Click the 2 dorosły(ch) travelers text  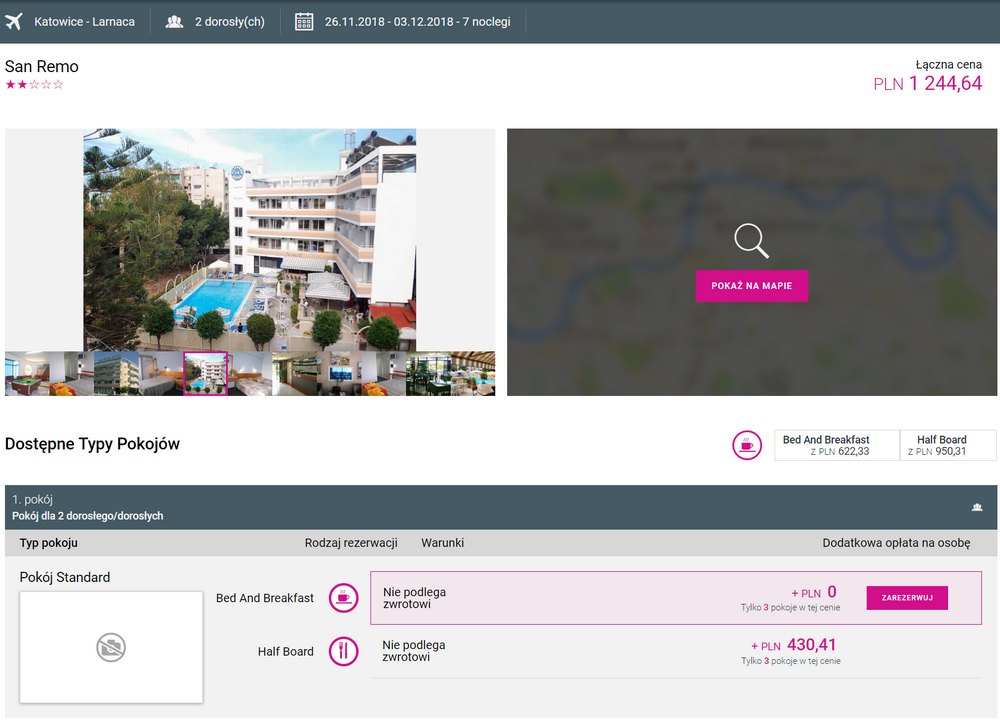coord(230,21)
